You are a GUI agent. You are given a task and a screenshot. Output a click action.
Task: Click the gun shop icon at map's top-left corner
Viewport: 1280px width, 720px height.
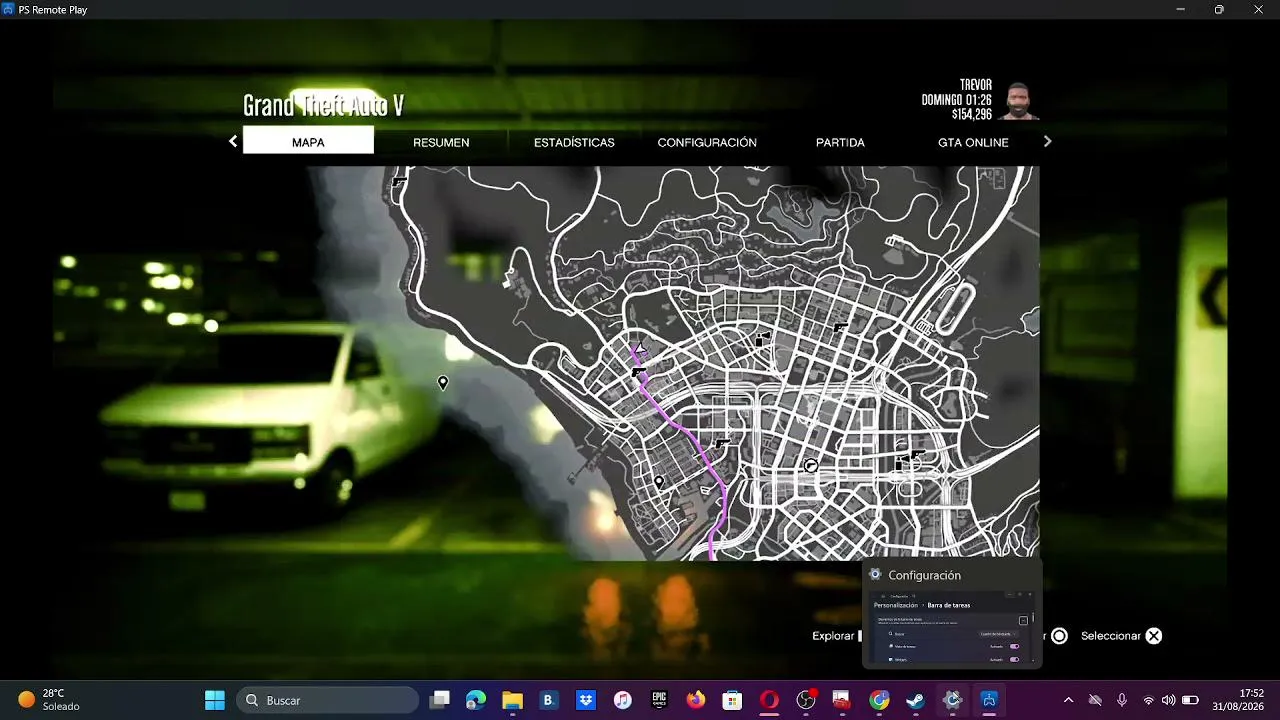(x=400, y=181)
